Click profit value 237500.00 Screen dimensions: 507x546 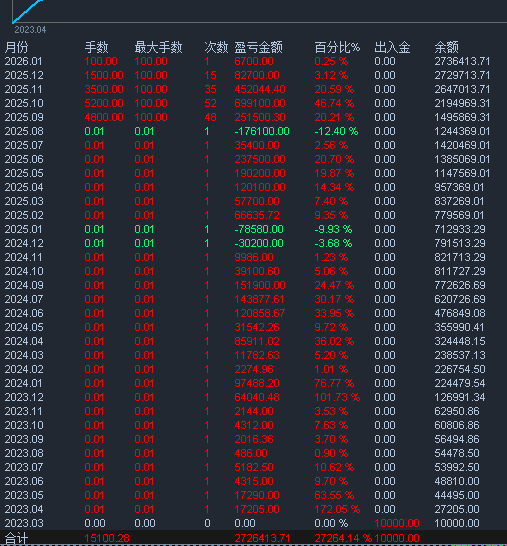click(x=260, y=159)
